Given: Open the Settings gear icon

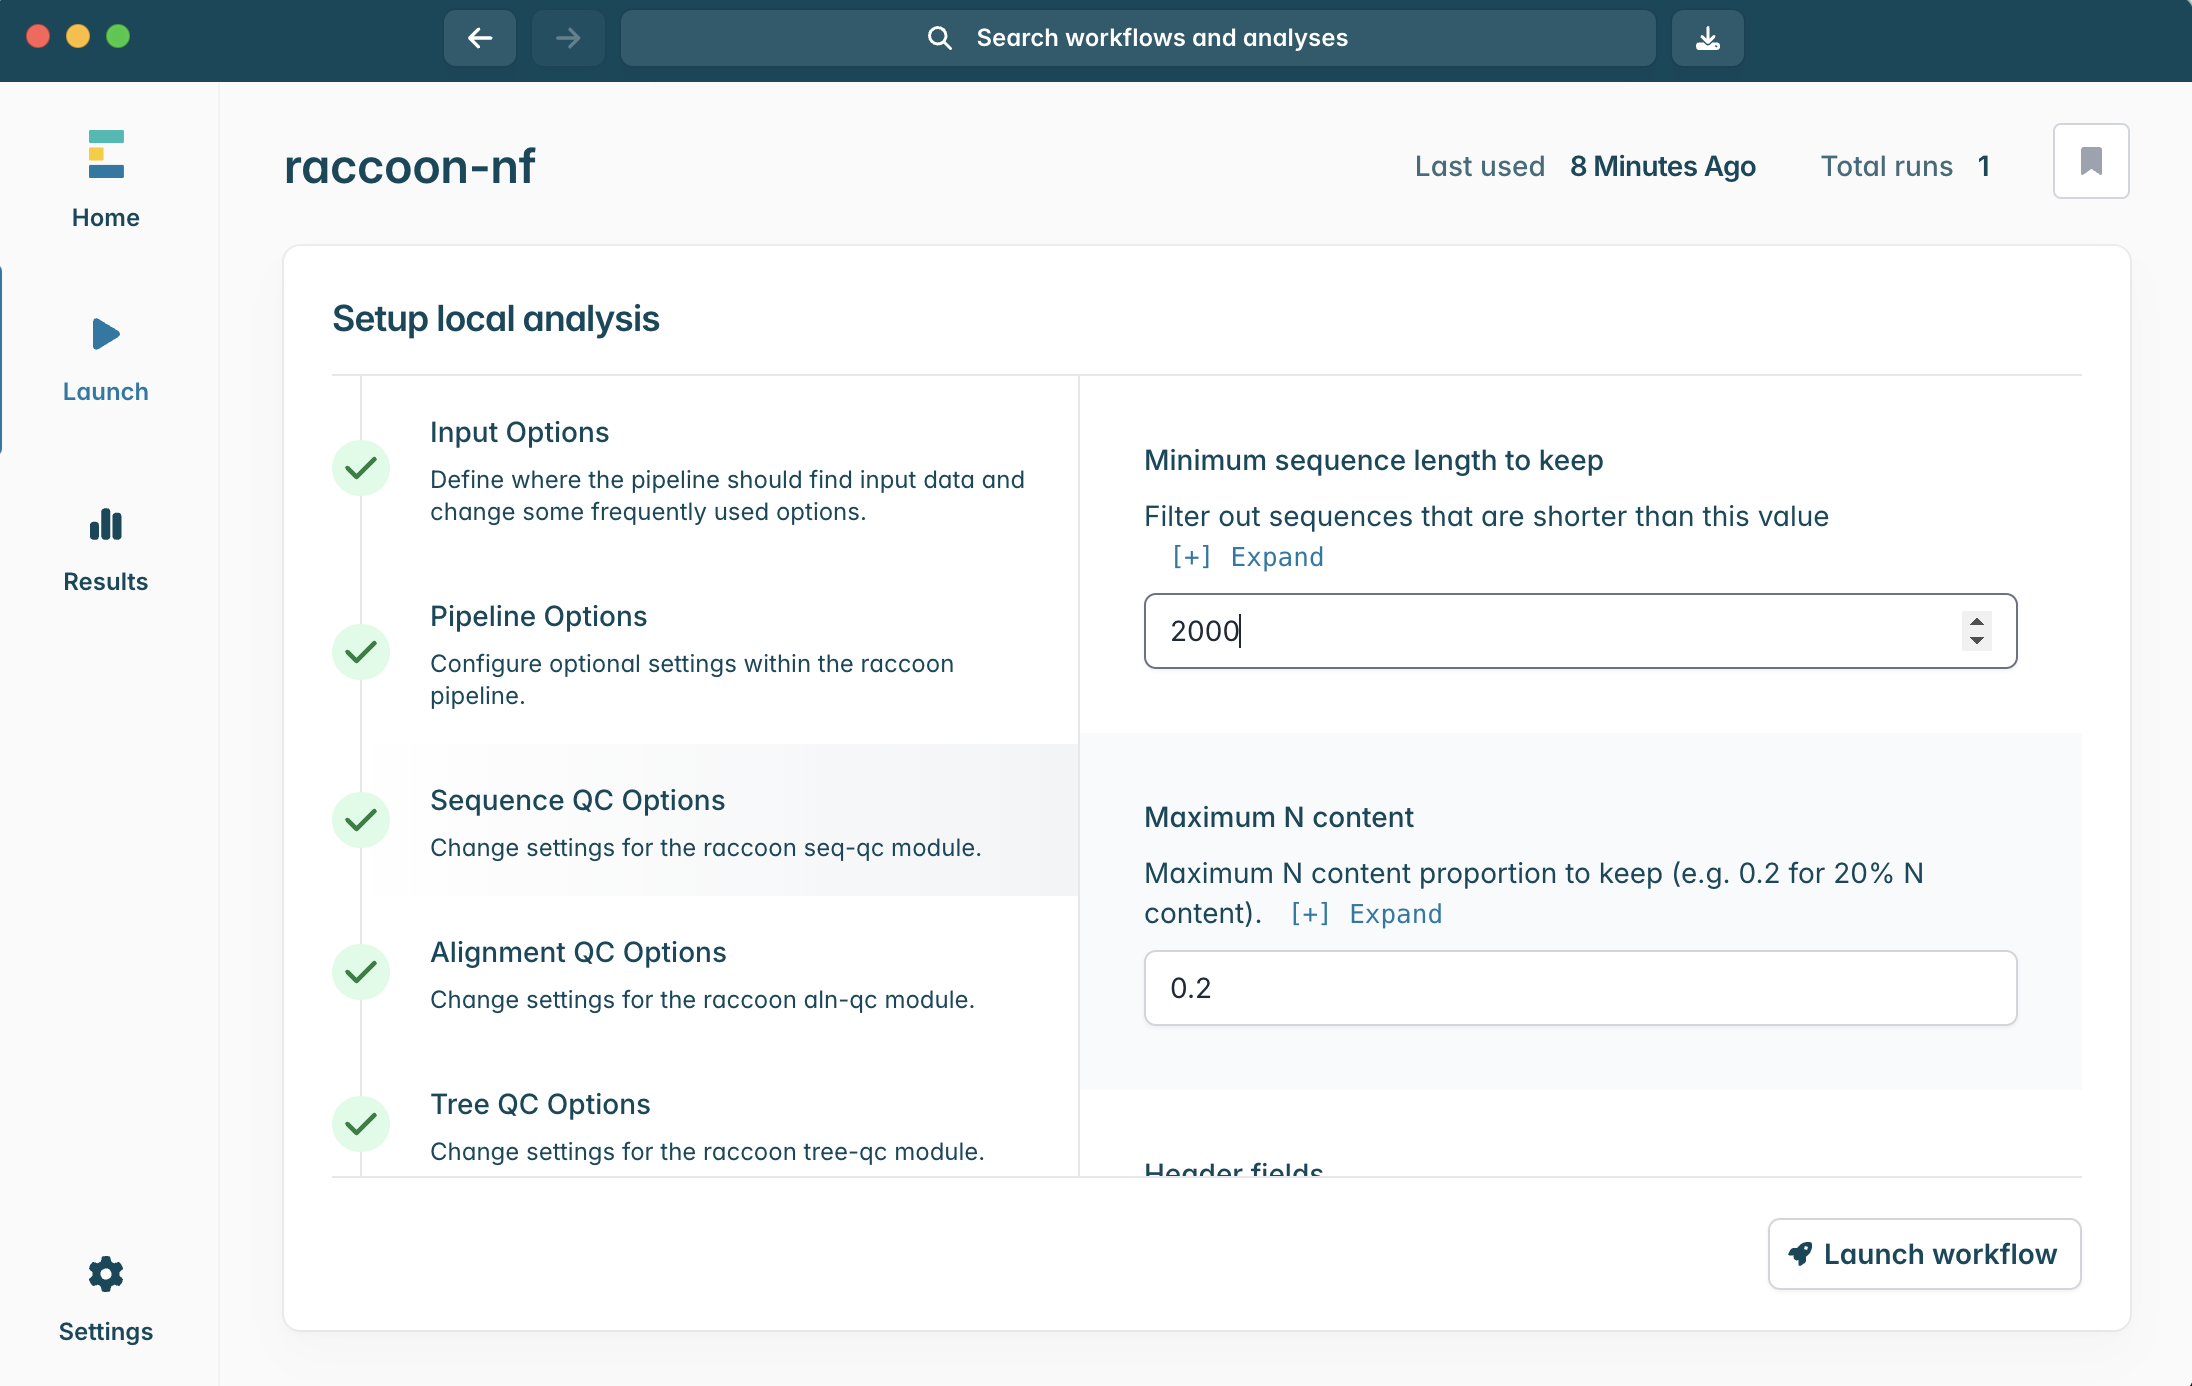Looking at the screenshot, I should click(106, 1274).
